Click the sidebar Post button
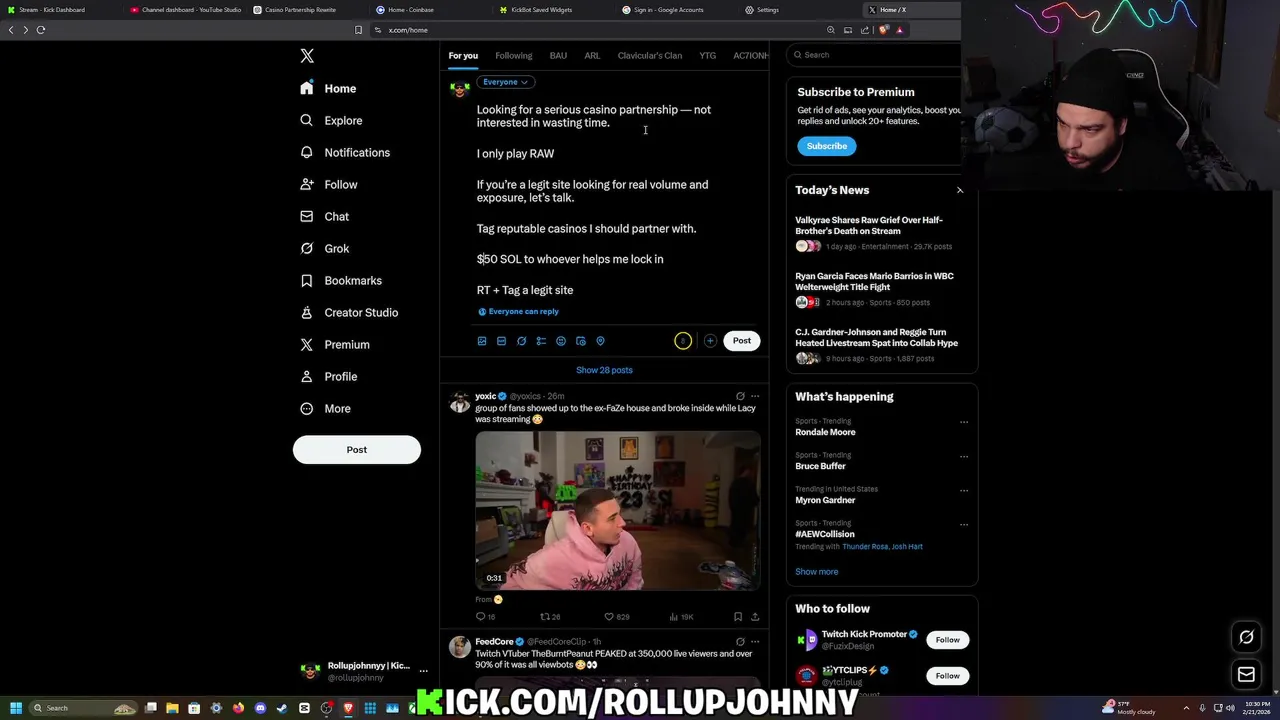This screenshot has width=1280, height=720. pyautogui.click(x=357, y=450)
